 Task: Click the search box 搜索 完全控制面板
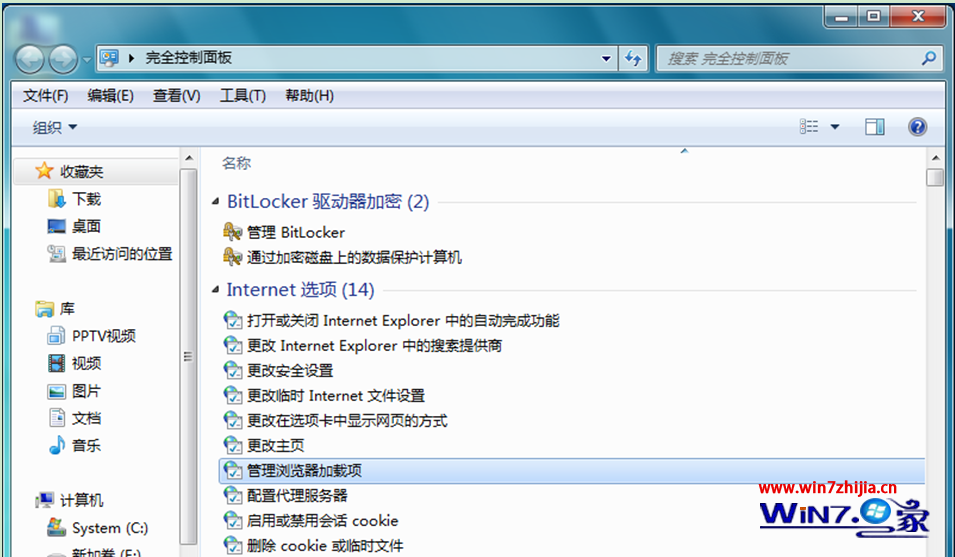800,58
